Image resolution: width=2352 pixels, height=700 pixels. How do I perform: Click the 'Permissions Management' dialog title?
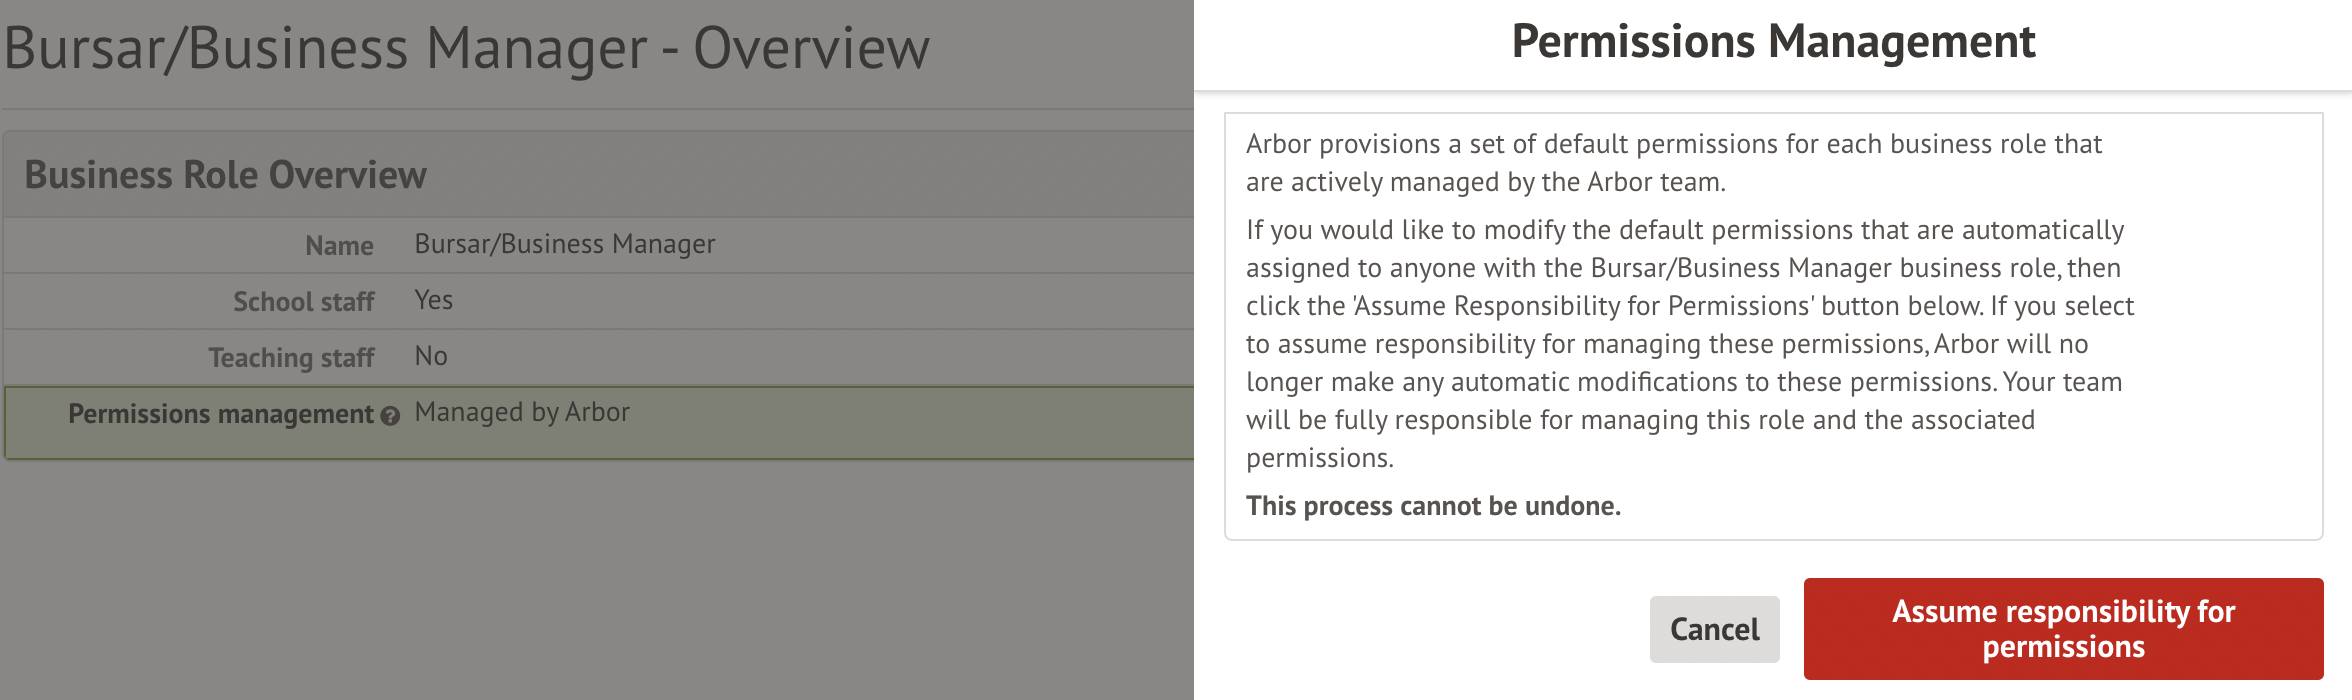click(1773, 42)
